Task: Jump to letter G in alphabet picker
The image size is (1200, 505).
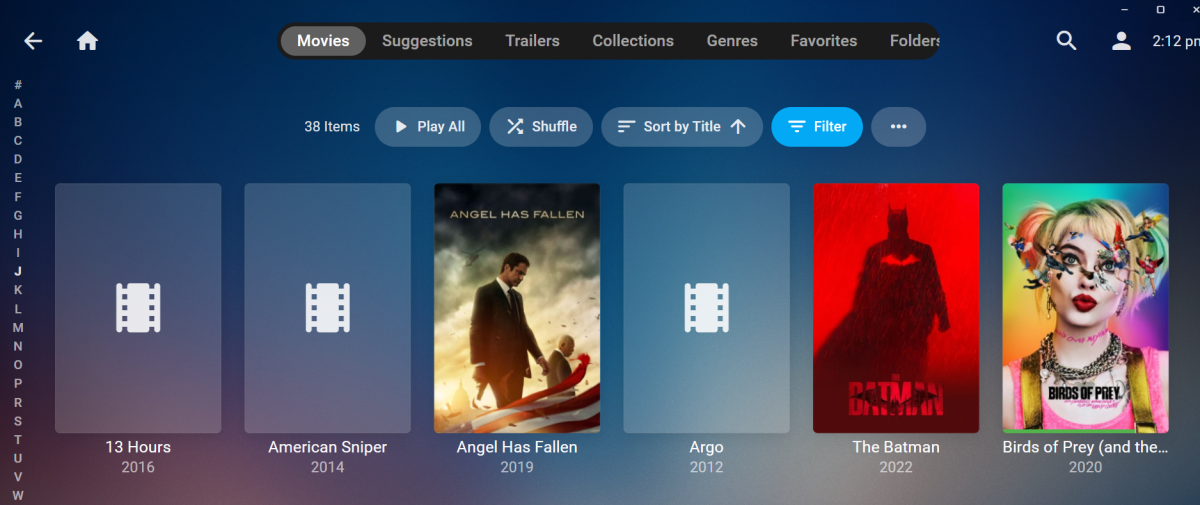Action: [18, 216]
